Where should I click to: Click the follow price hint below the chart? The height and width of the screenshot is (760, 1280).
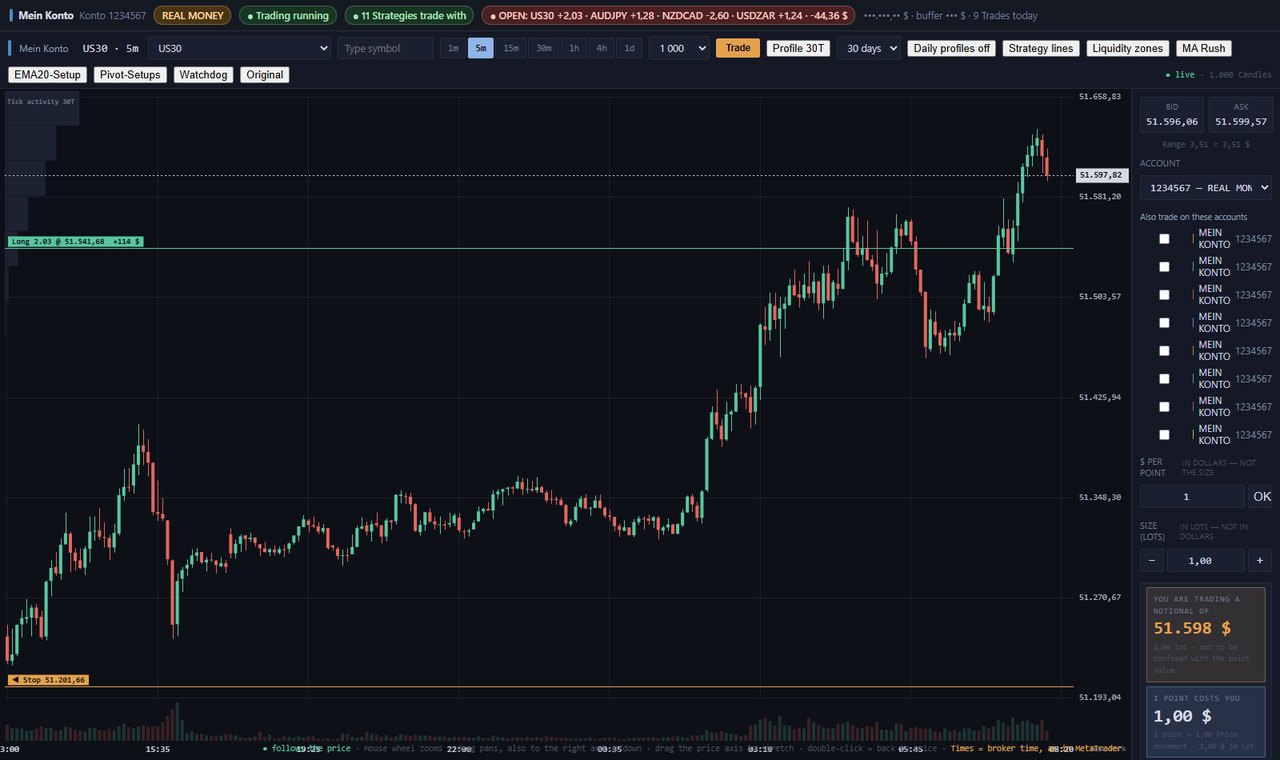click(307, 748)
